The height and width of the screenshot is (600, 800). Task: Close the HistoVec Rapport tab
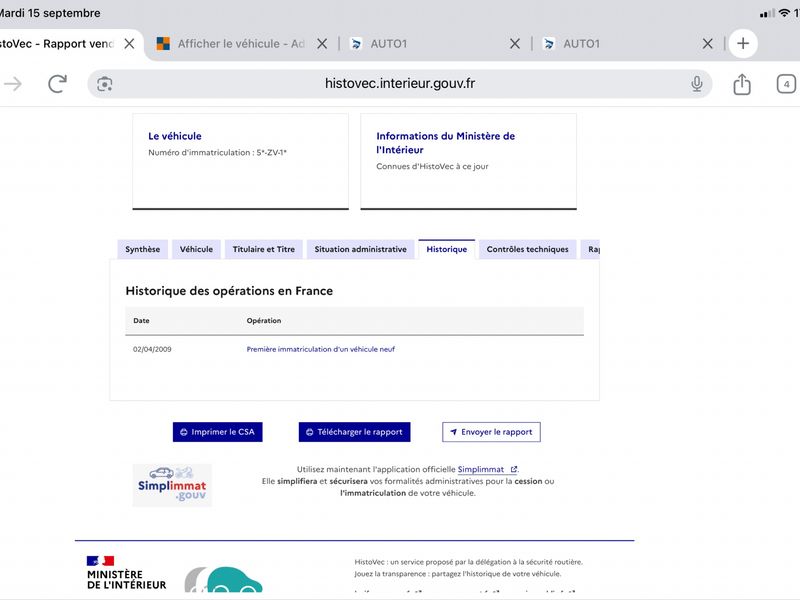click(130, 44)
